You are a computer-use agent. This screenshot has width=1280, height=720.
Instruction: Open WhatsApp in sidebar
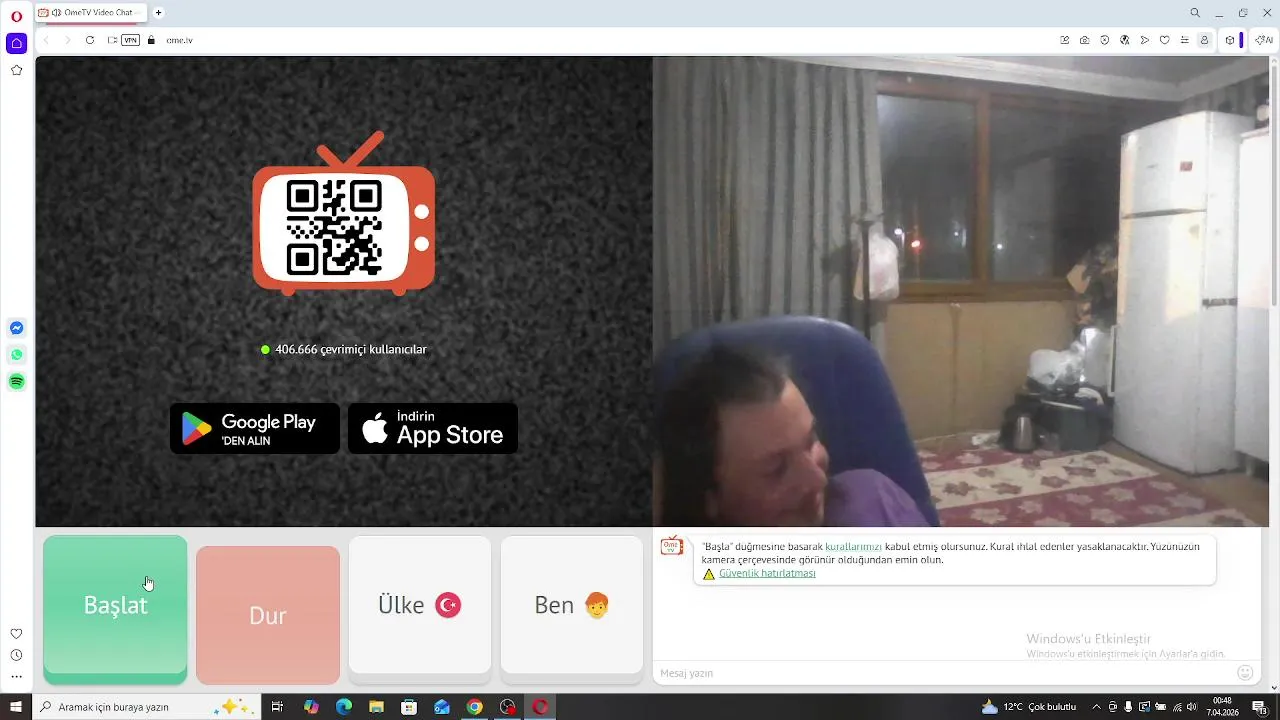pyautogui.click(x=16, y=355)
